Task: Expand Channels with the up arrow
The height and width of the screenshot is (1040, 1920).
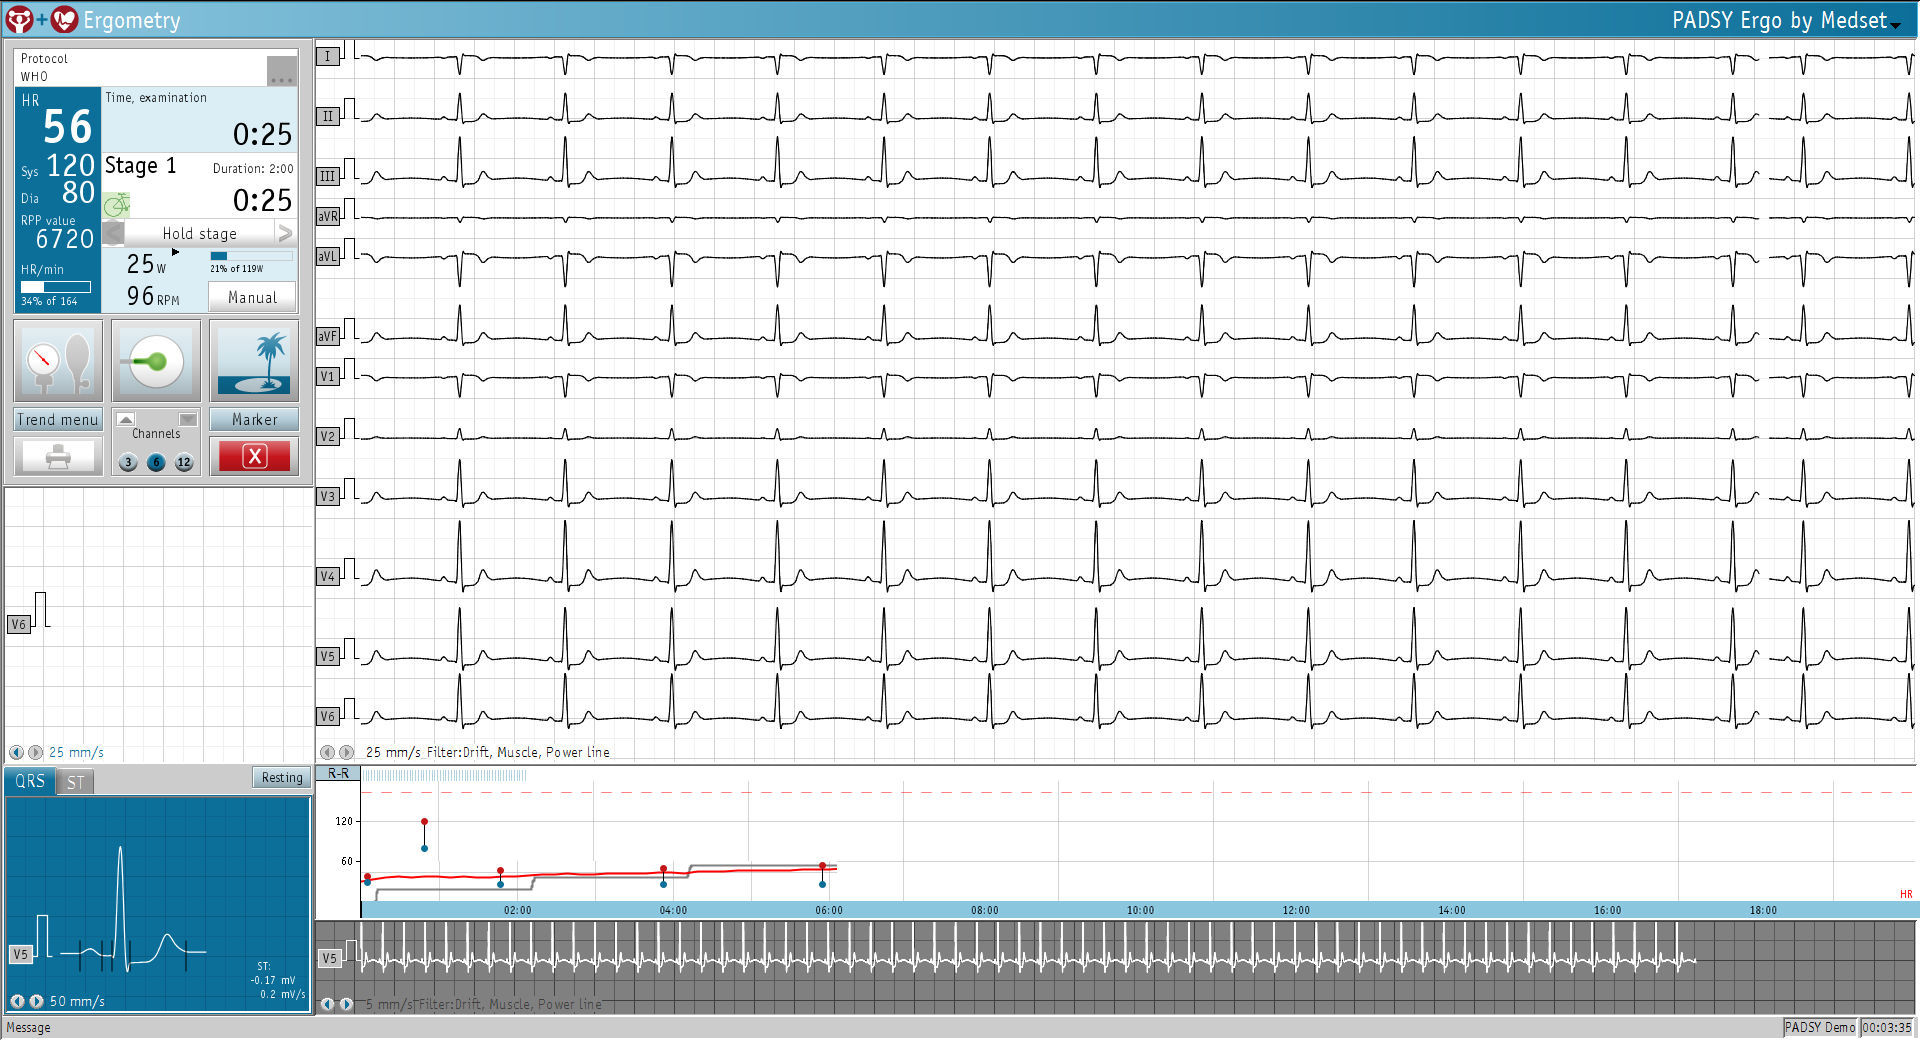Action: pyautogui.click(x=128, y=418)
